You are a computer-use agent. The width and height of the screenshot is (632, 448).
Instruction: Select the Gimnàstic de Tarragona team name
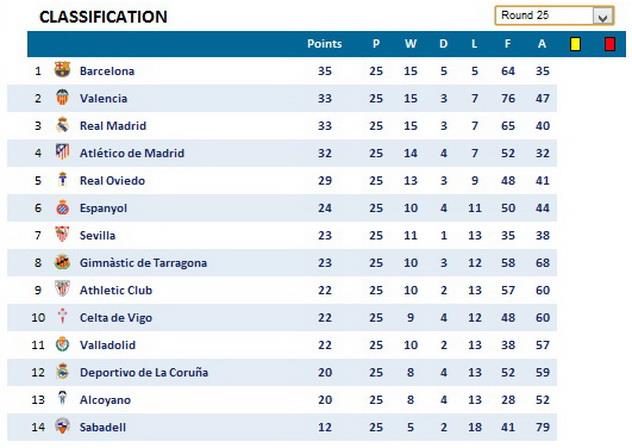pyautogui.click(x=143, y=263)
